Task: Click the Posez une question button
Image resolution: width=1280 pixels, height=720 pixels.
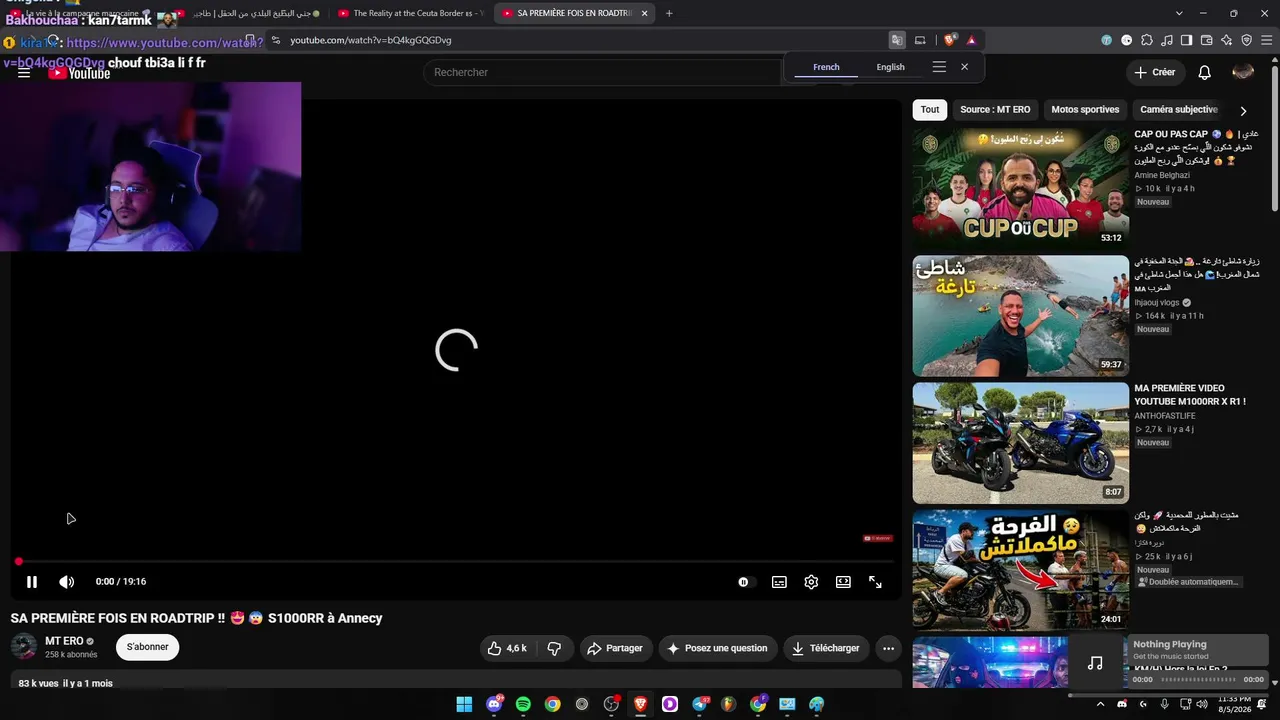Action: point(718,648)
